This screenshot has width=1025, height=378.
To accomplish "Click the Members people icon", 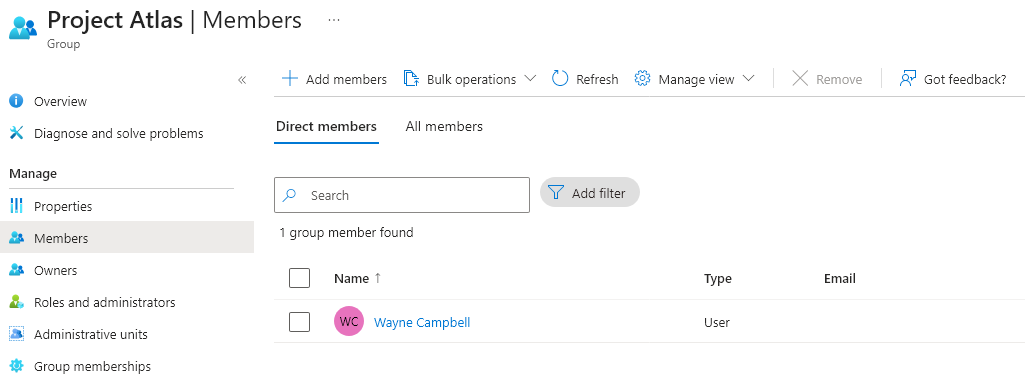I will pos(16,238).
